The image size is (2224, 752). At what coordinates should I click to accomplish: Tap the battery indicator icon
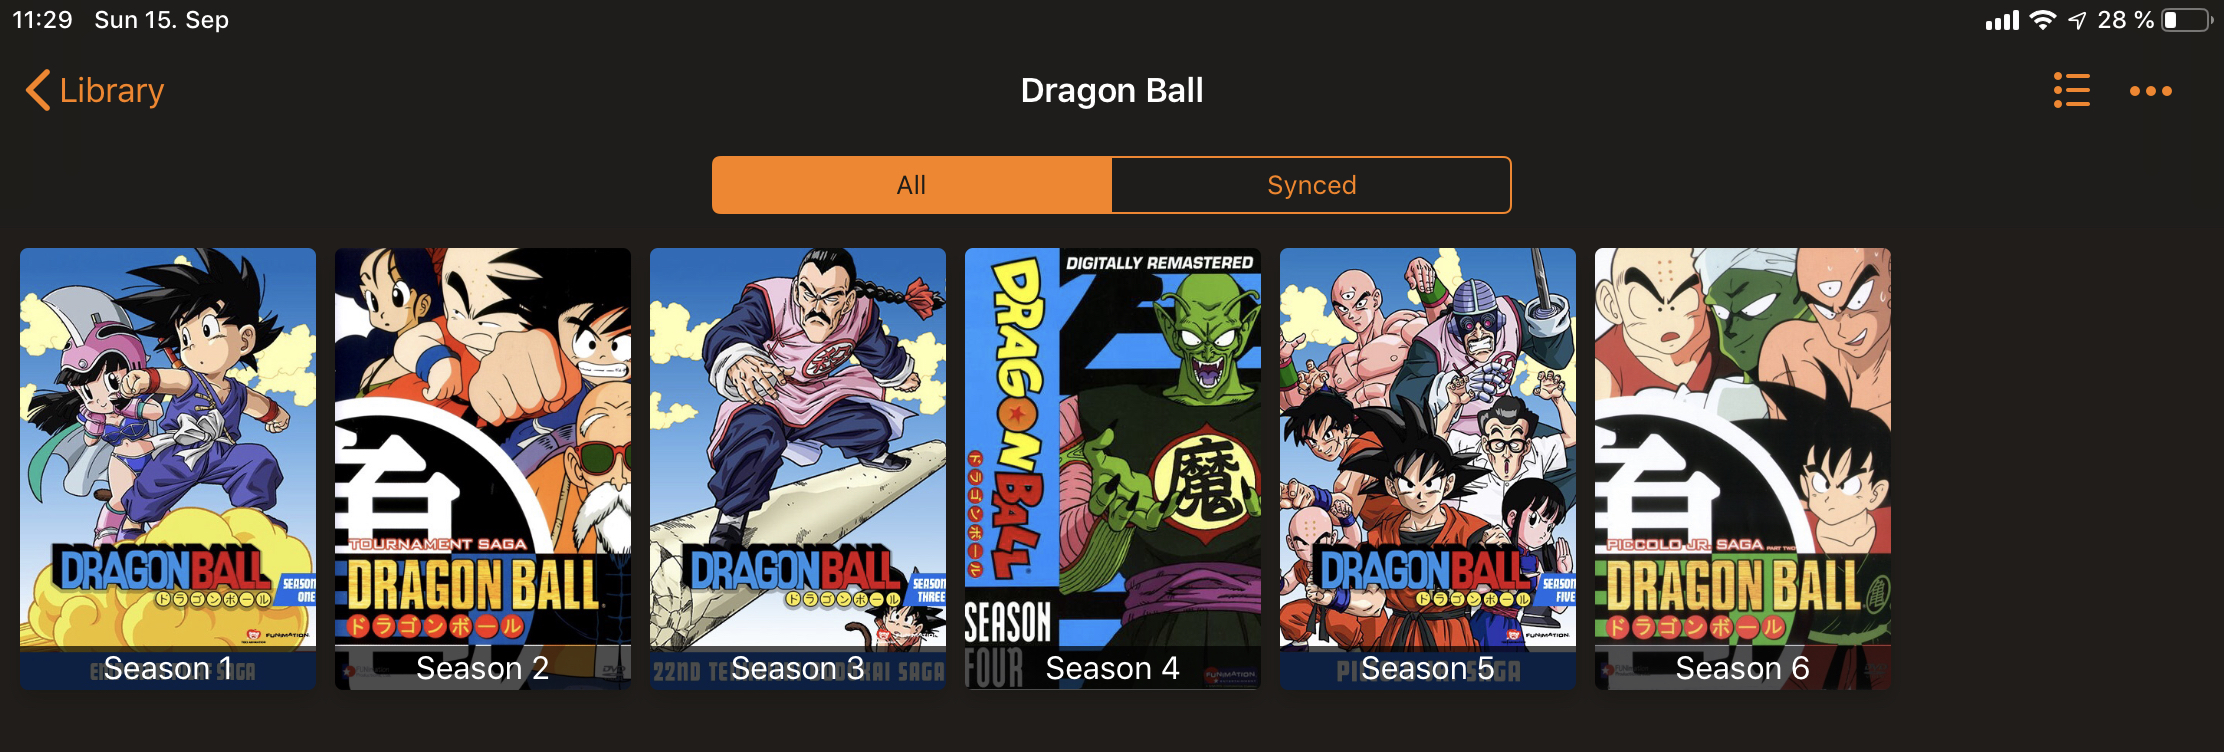2187,20
